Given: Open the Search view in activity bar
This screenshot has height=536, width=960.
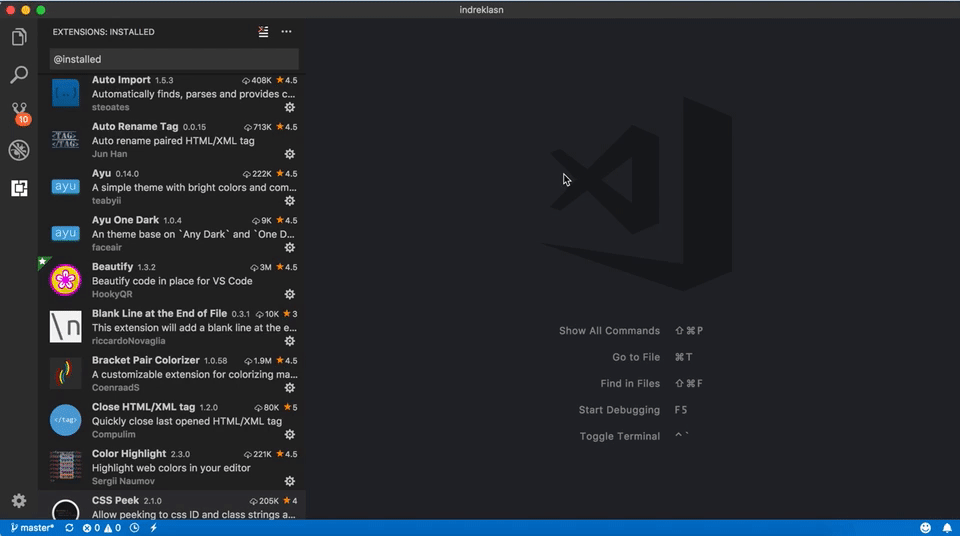Looking at the screenshot, I should 19,75.
